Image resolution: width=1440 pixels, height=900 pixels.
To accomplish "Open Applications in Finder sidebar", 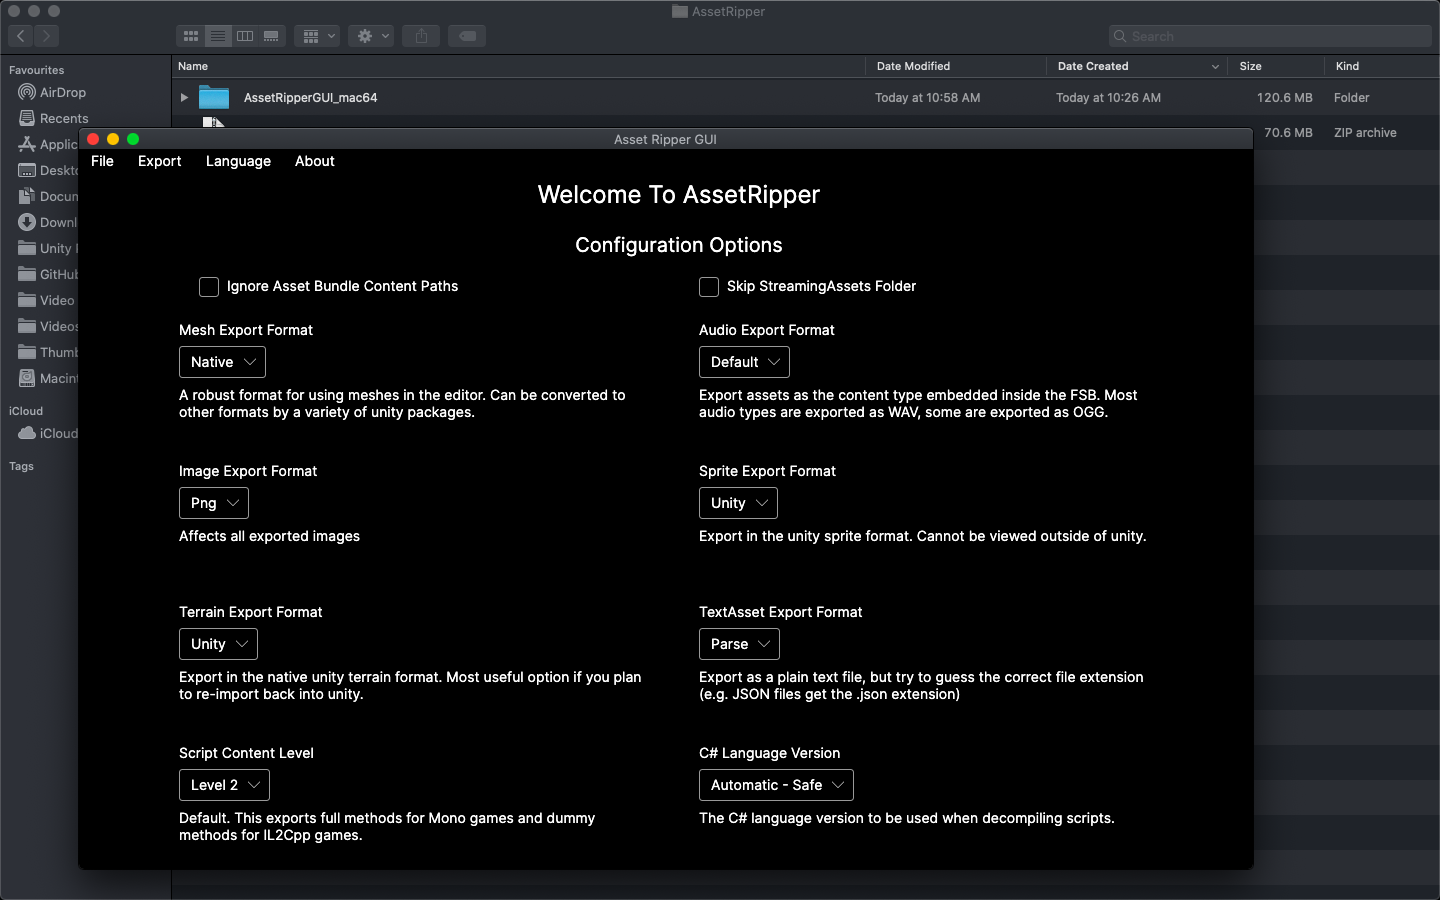I will [47, 144].
